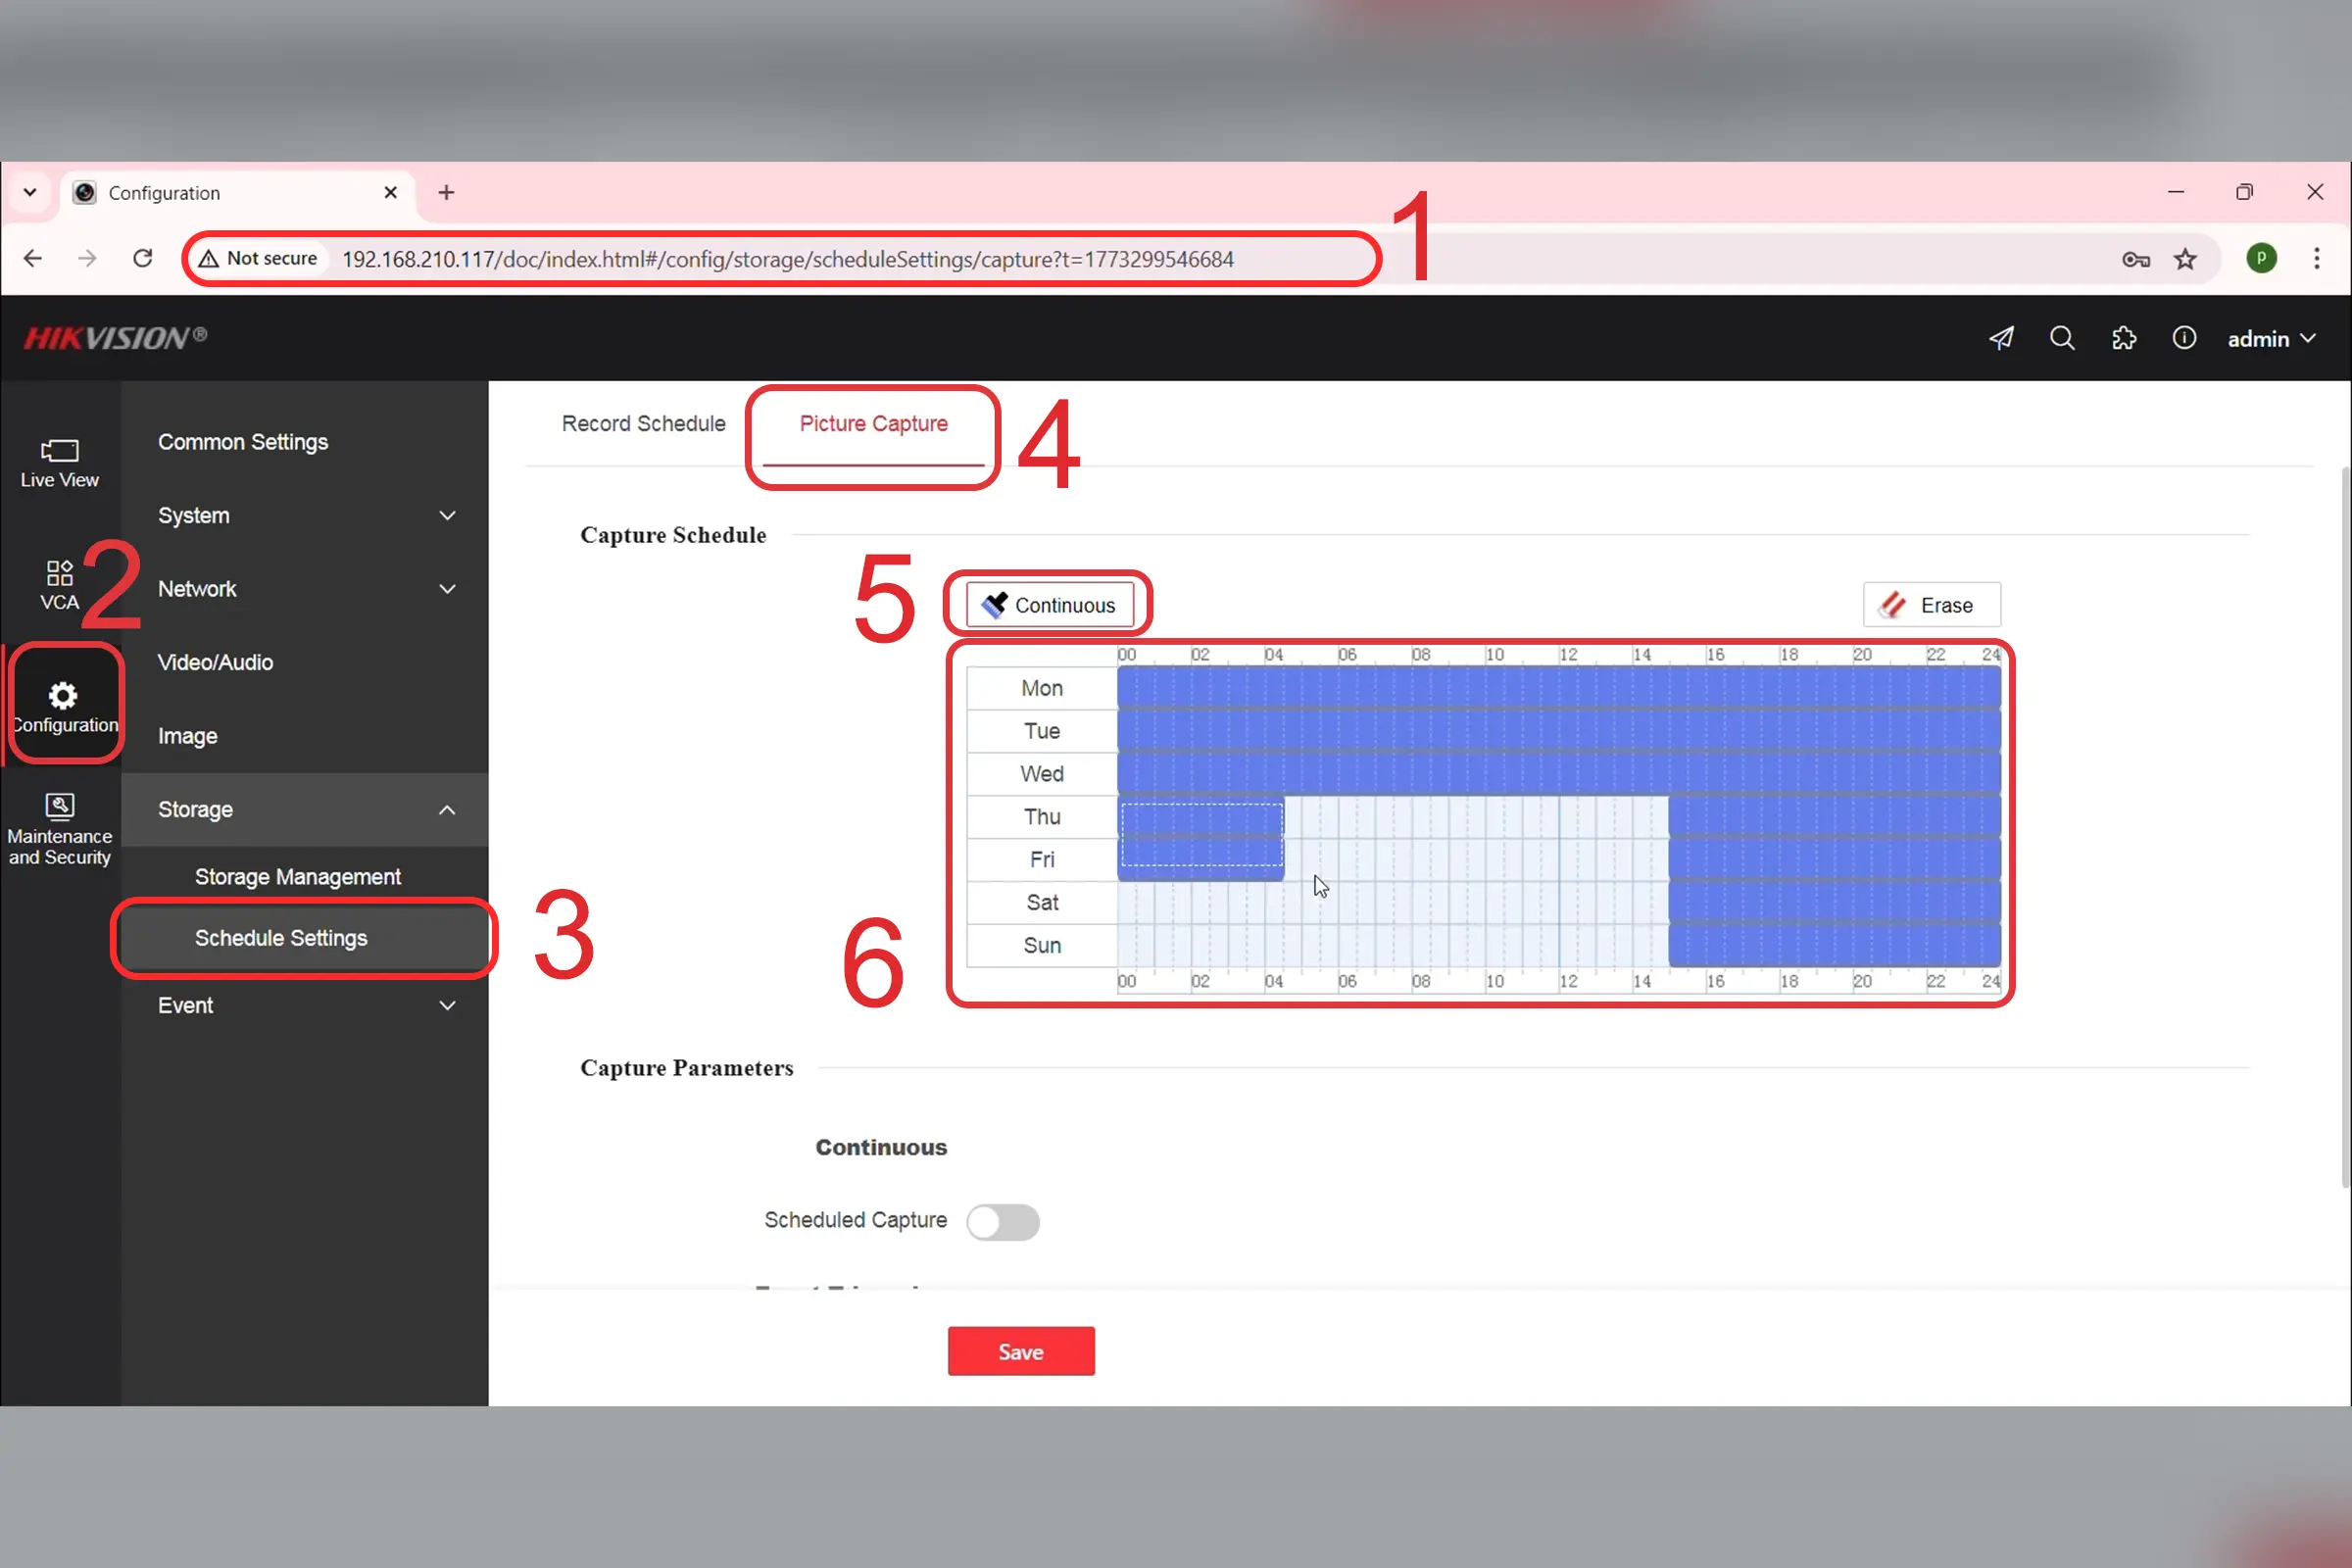This screenshot has height=1568, width=2352.
Task: Click the info circle icon
Action: tap(2184, 338)
